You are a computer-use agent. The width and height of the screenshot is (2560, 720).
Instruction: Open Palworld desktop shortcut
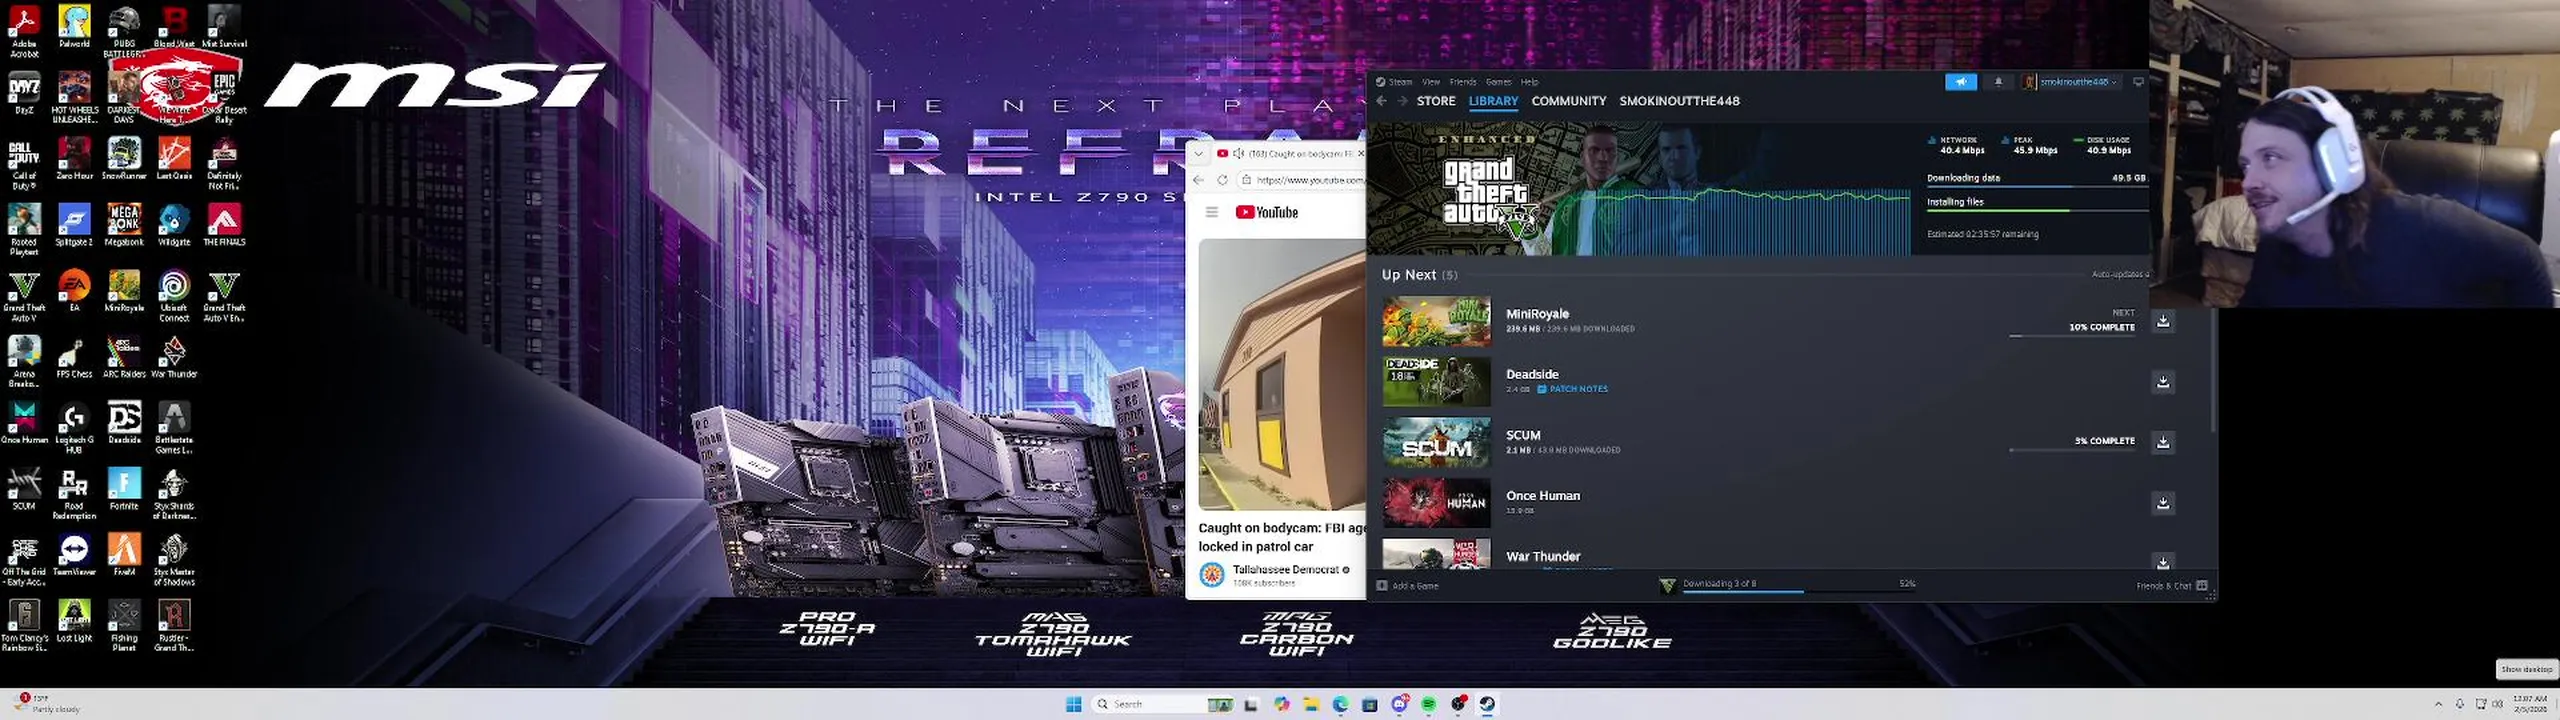(74, 27)
